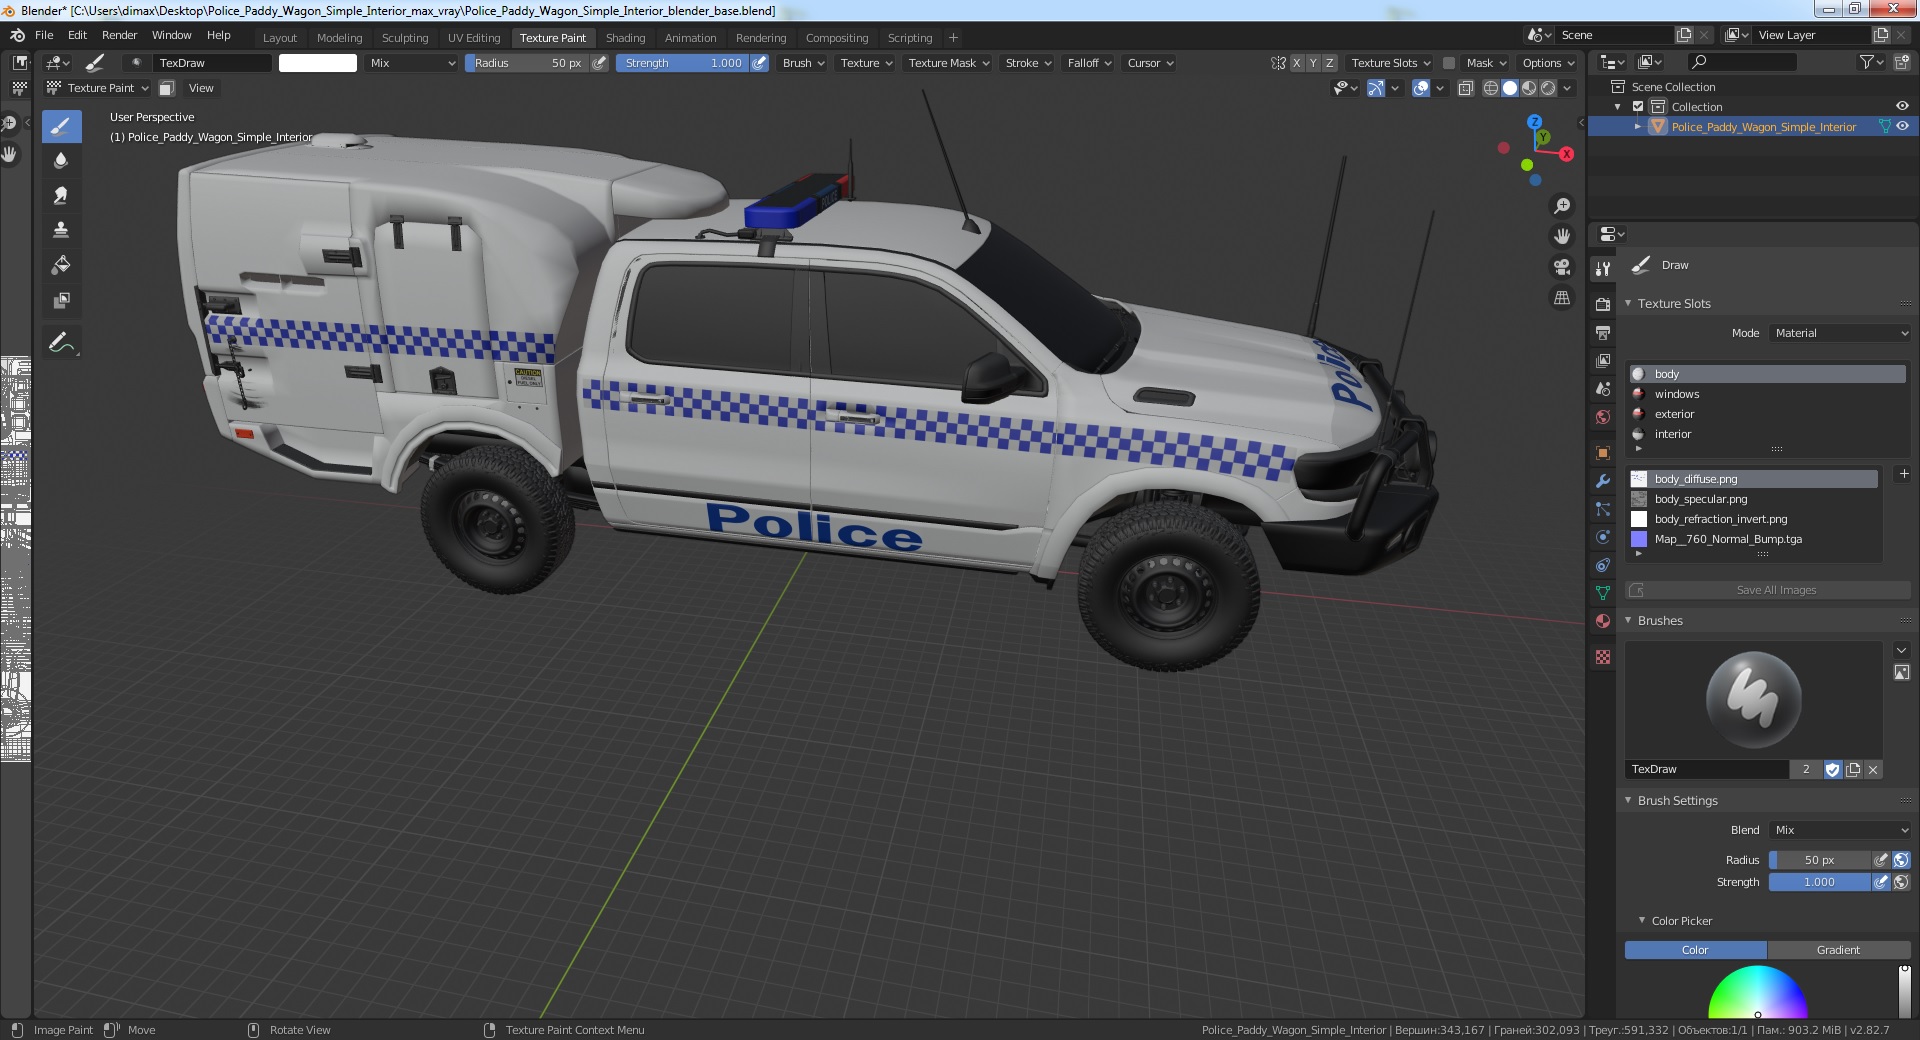Screen dimensions: 1920x1040
Task: Open the Window menu
Action: click(x=172, y=35)
